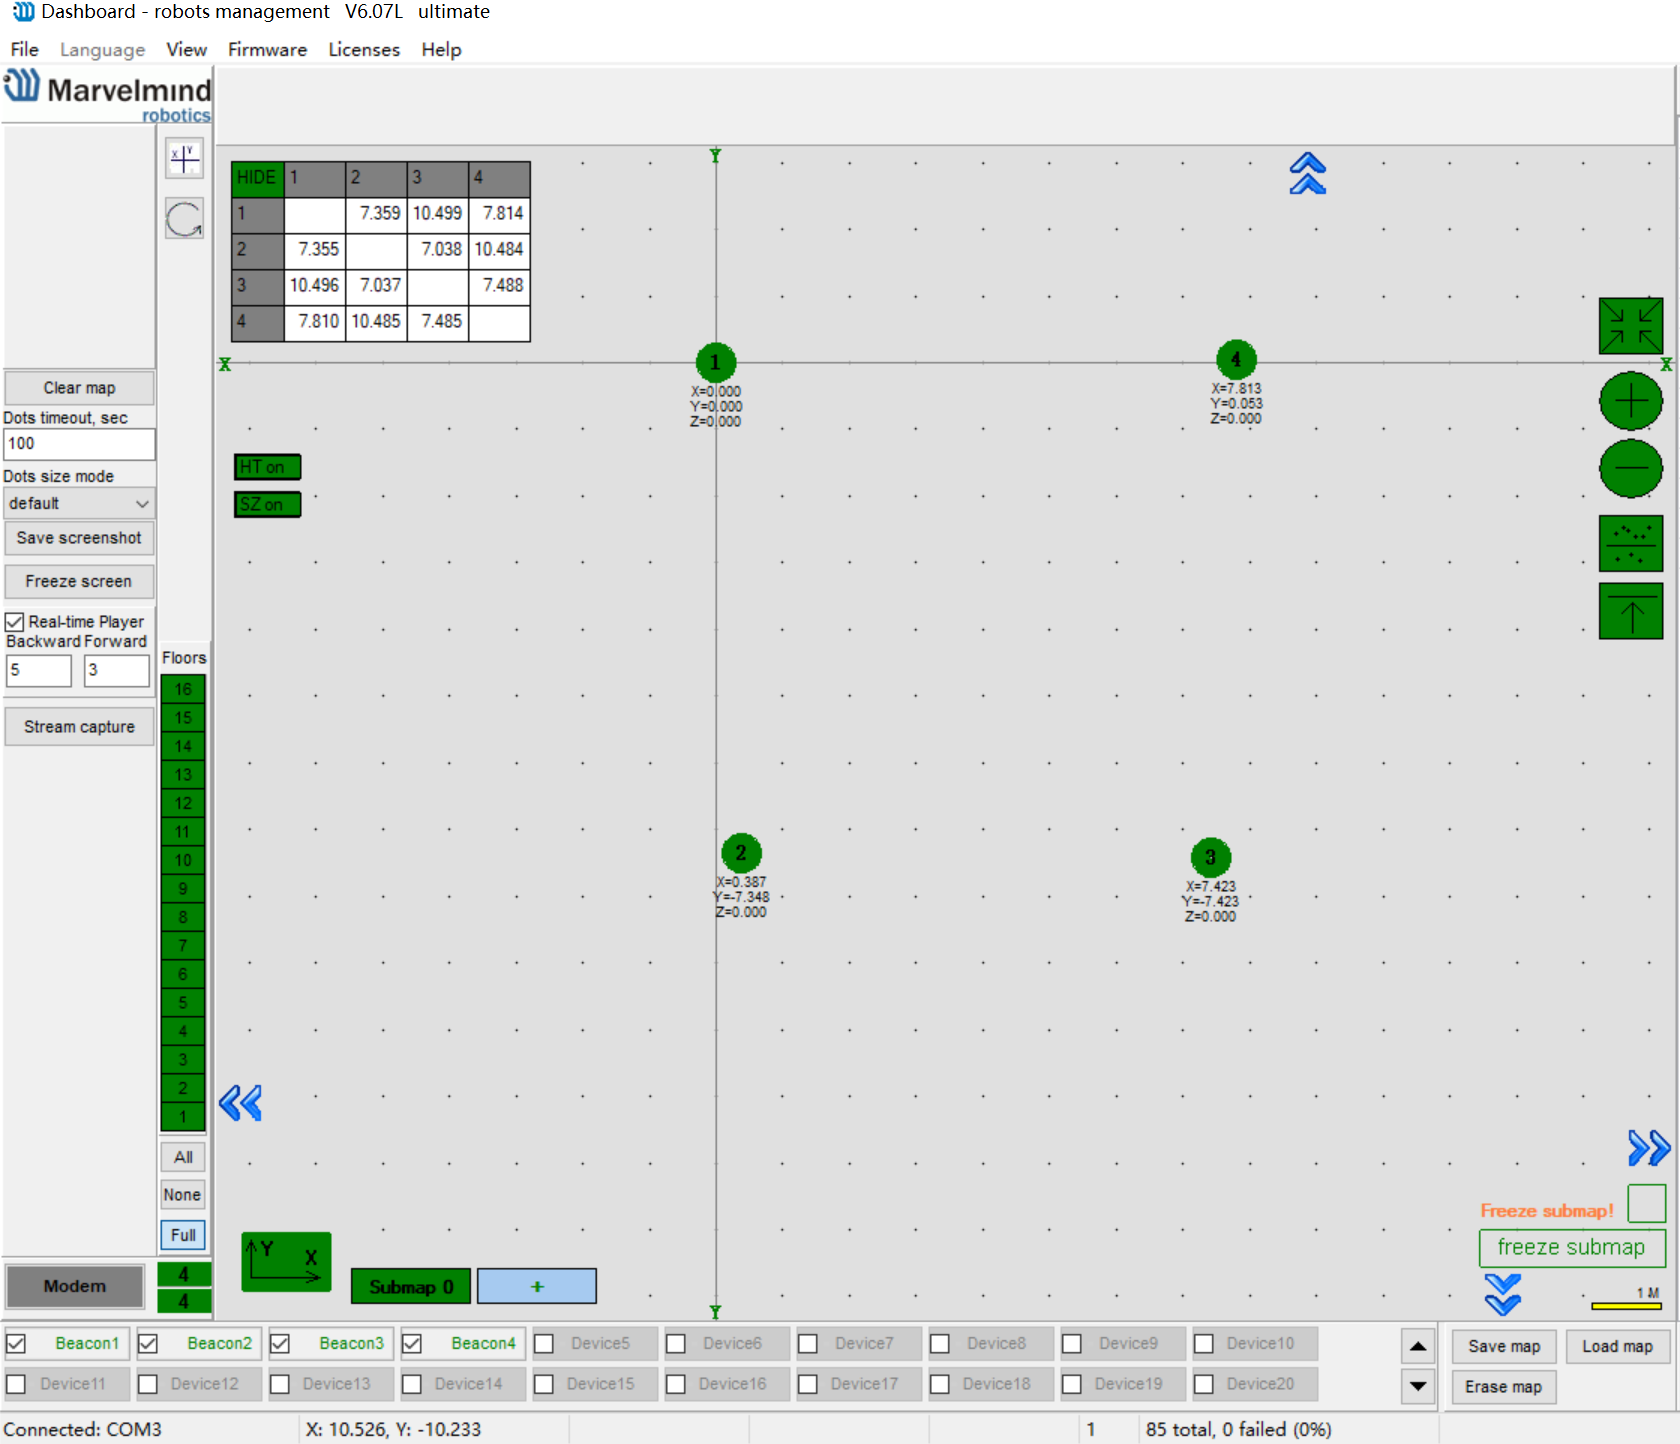Enable the Device5 checkbox
Screen dimensions: 1680x1444
(x=544, y=1343)
